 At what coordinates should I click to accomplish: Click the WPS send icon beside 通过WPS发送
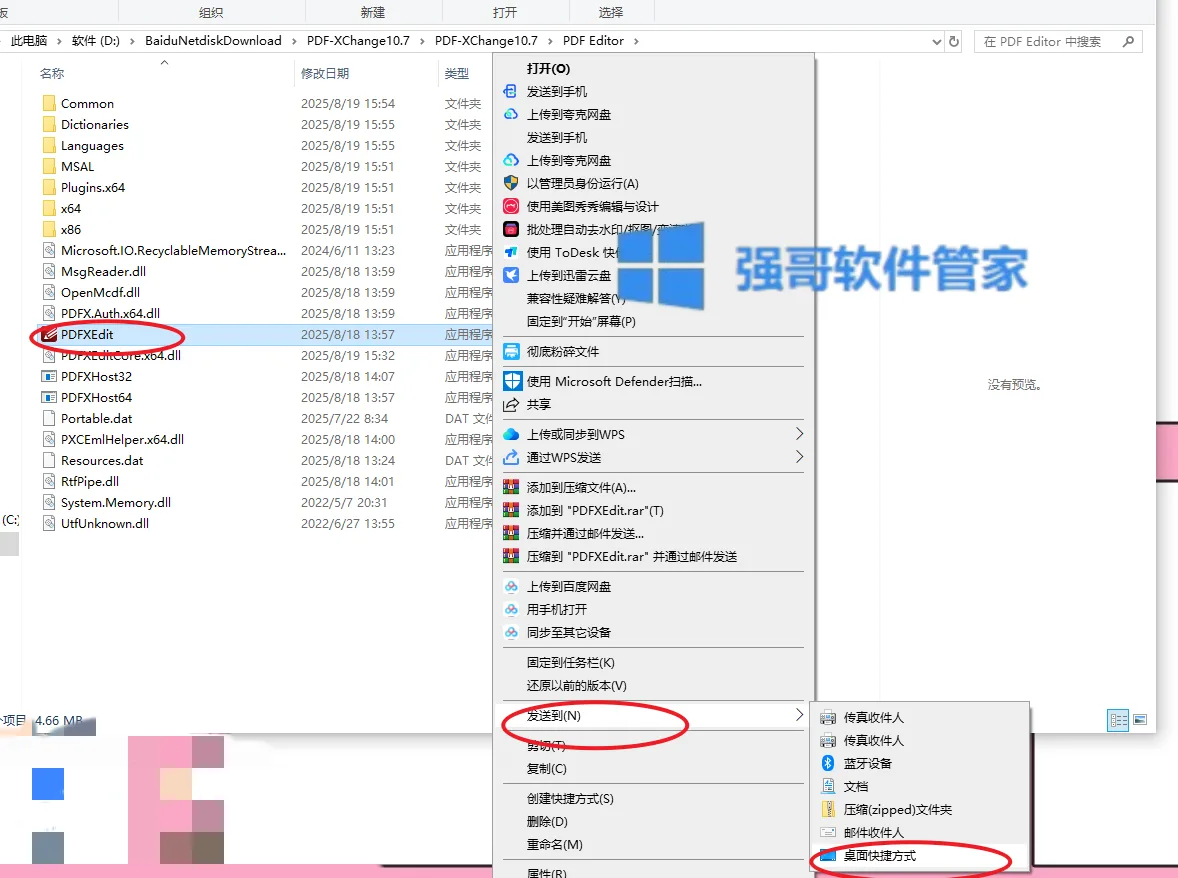coord(511,457)
